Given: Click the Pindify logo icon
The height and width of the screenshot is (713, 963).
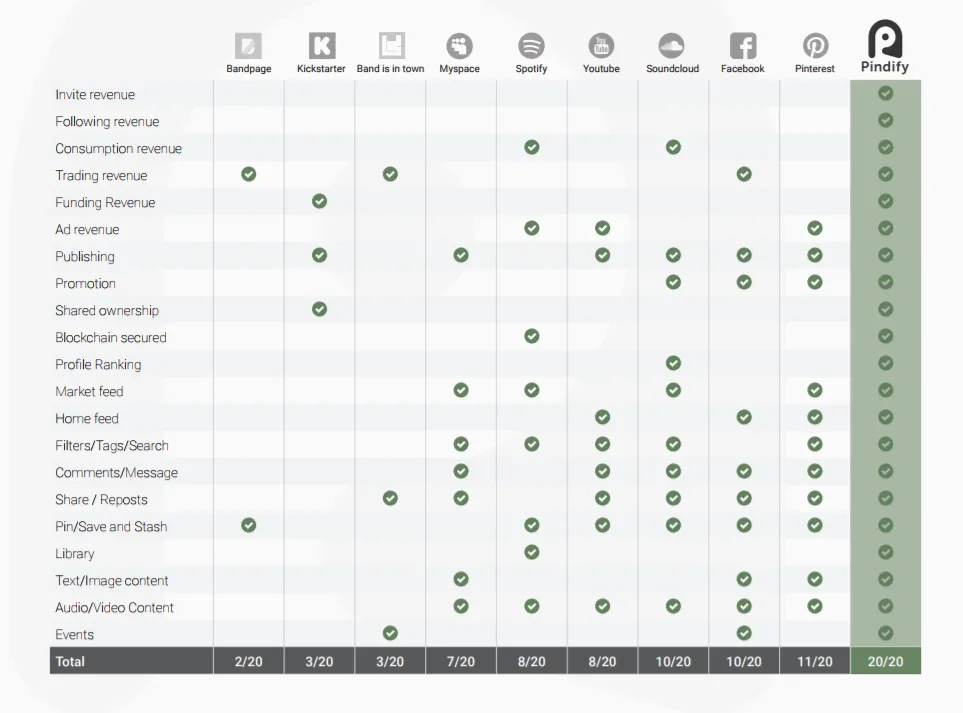Looking at the screenshot, I should point(885,39).
